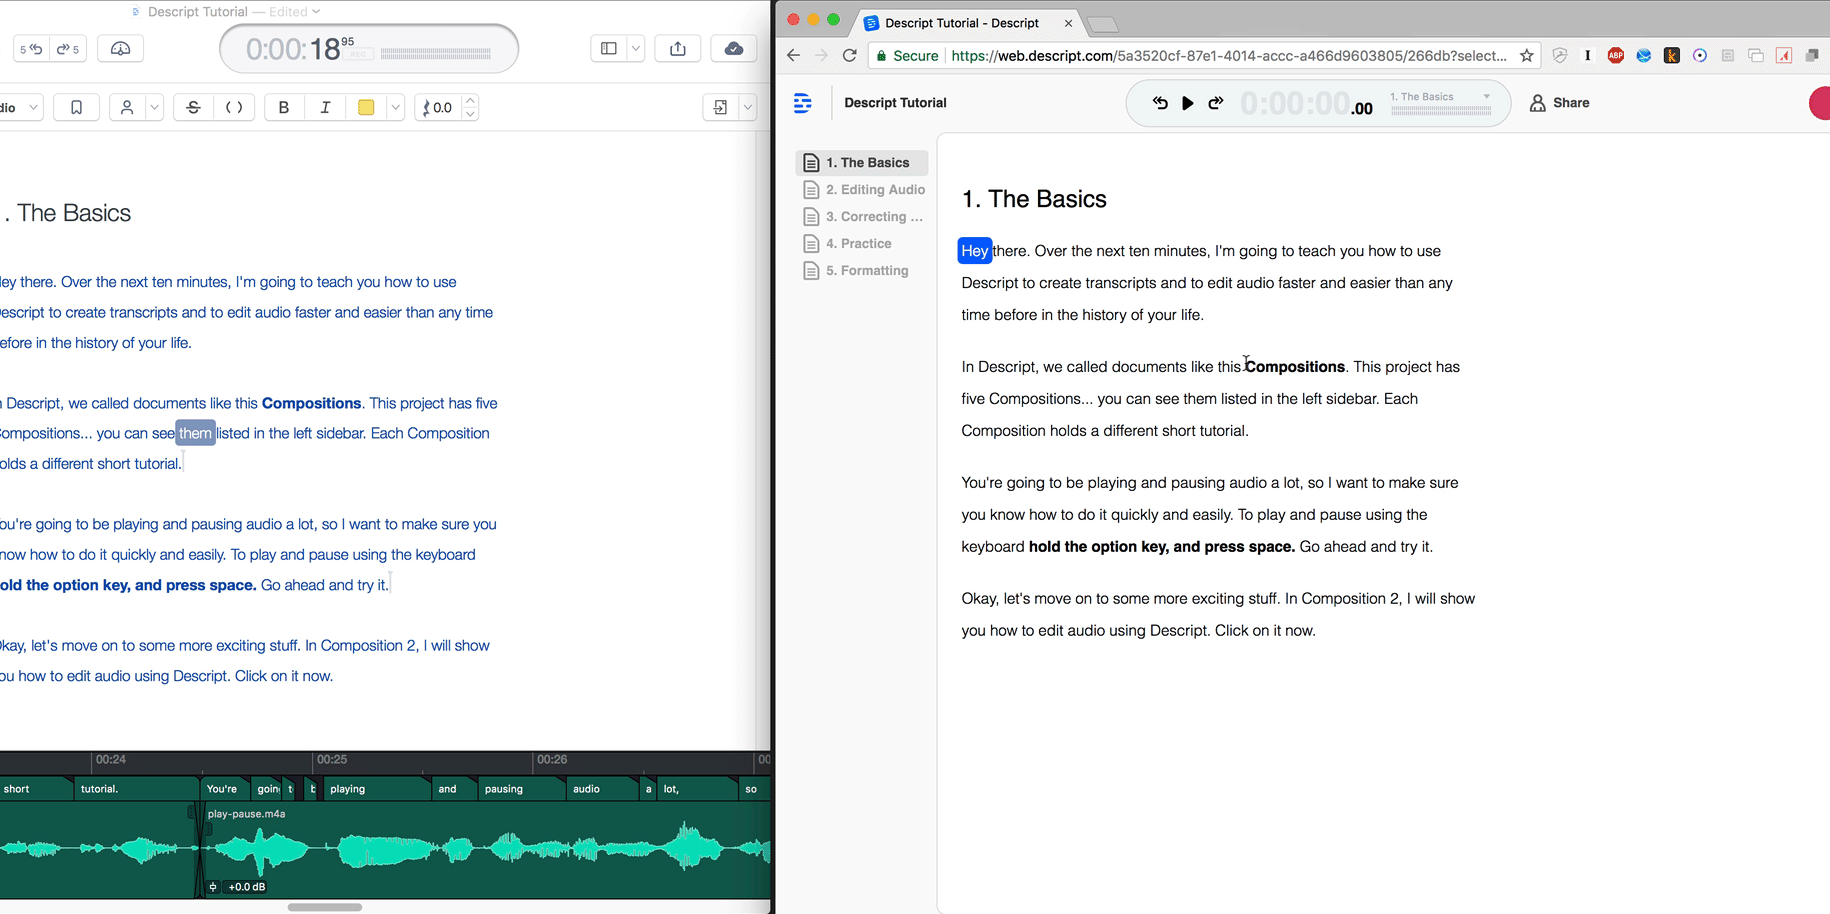Click the Descript logo in the web app
Screen dimensions: 1830x914
tap(802, 103)
